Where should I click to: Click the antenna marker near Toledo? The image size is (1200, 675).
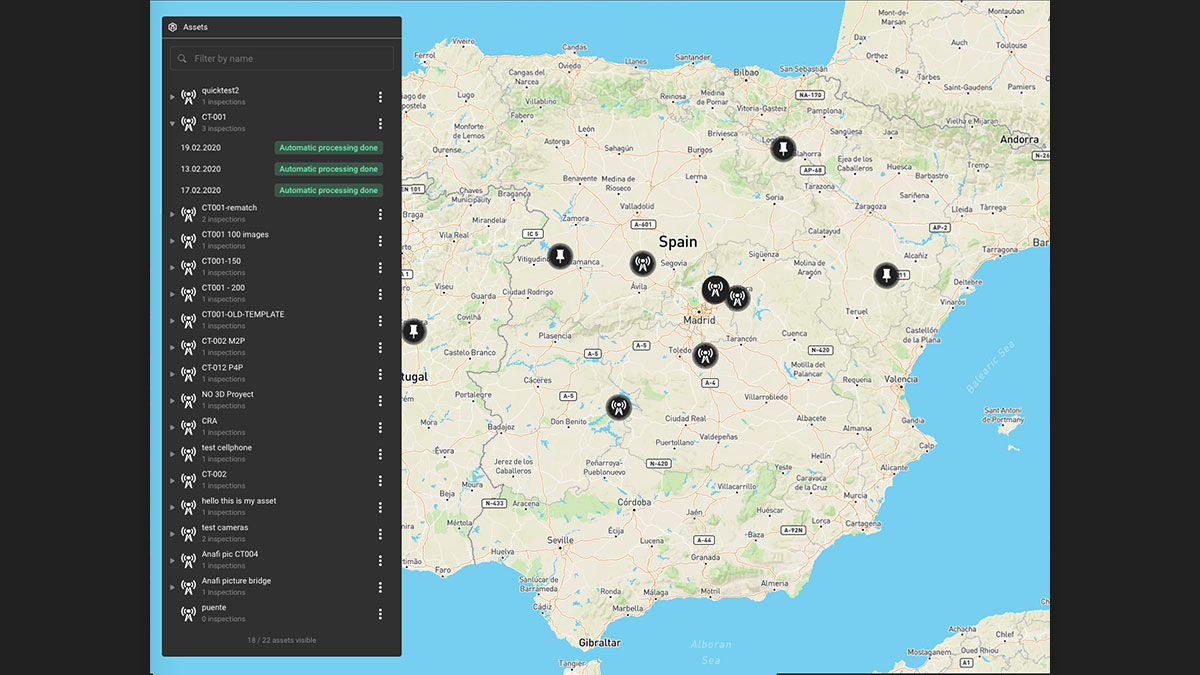705,355
